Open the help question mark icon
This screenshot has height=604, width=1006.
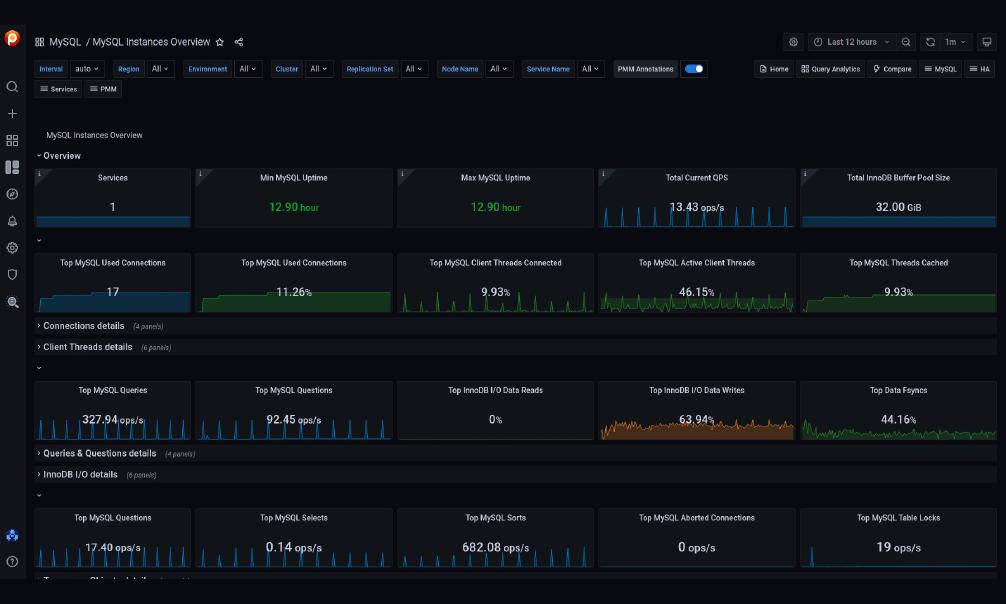pyautogui.click(x=12, y=562)
